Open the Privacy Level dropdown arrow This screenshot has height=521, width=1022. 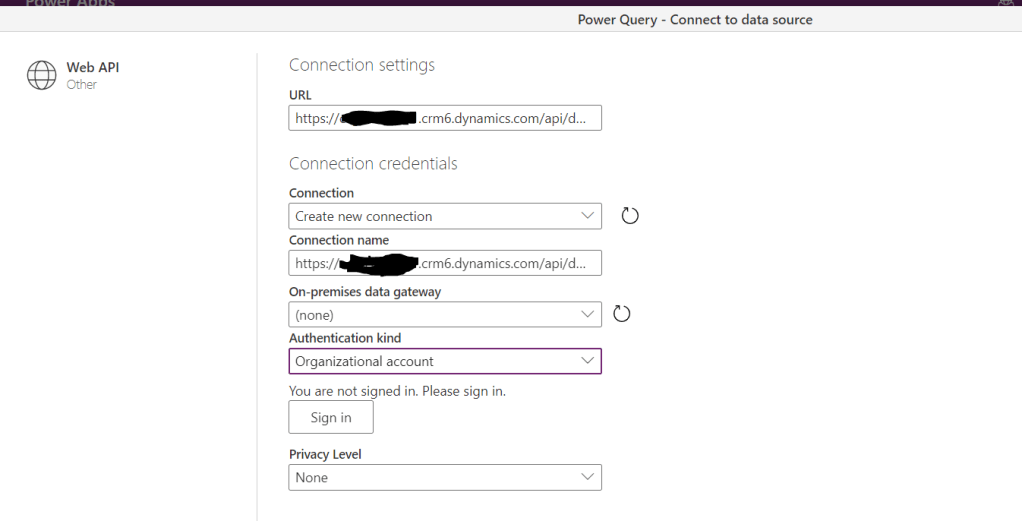587,478
